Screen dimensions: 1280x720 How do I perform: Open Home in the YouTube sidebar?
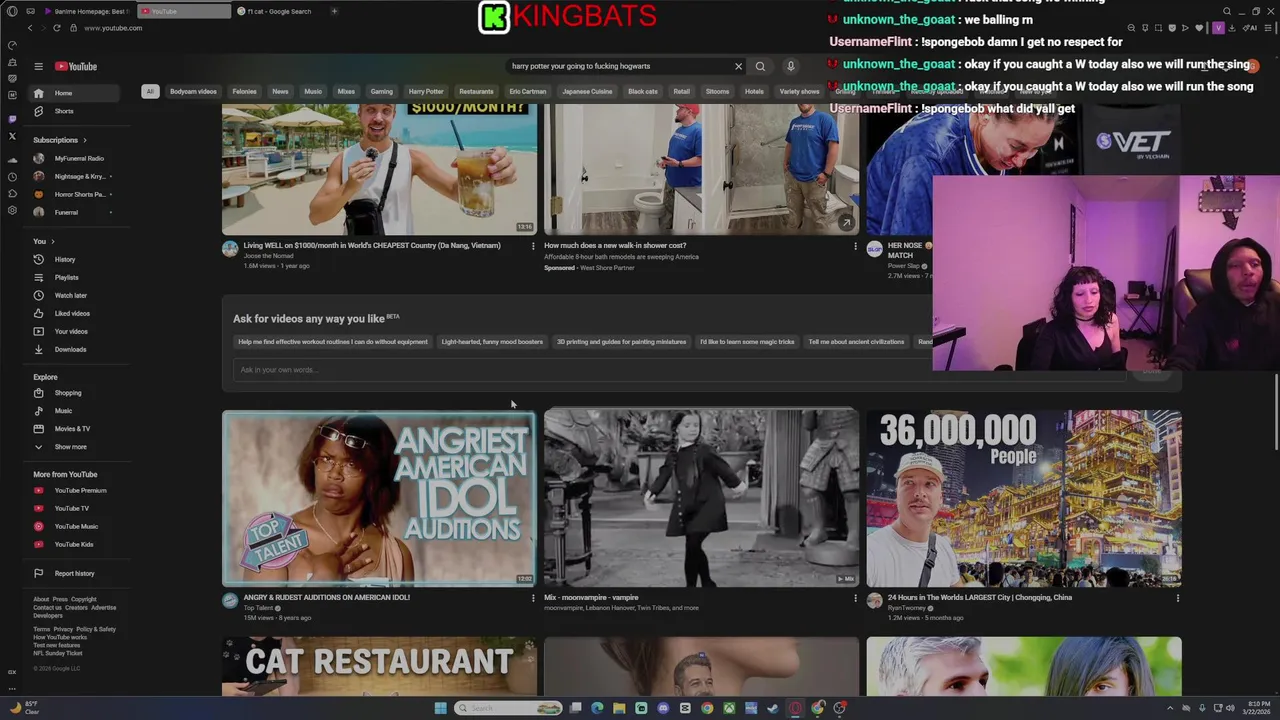click(76, 93)
